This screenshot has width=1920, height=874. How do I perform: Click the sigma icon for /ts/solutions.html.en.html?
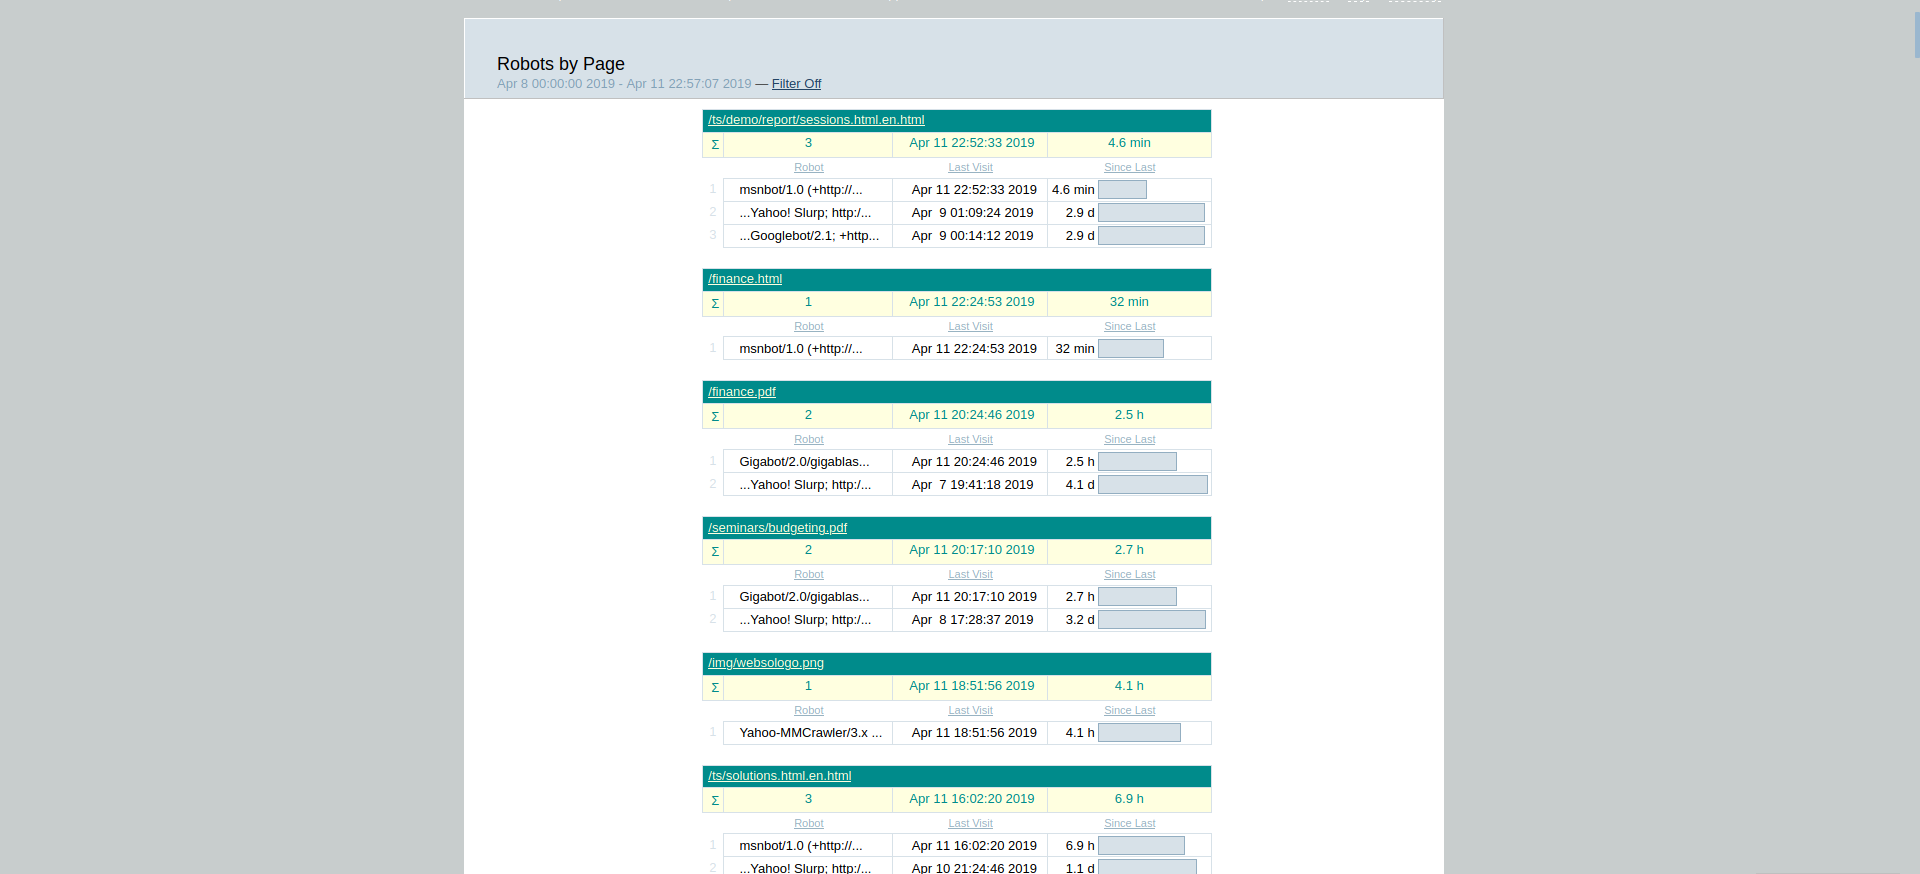714,800
